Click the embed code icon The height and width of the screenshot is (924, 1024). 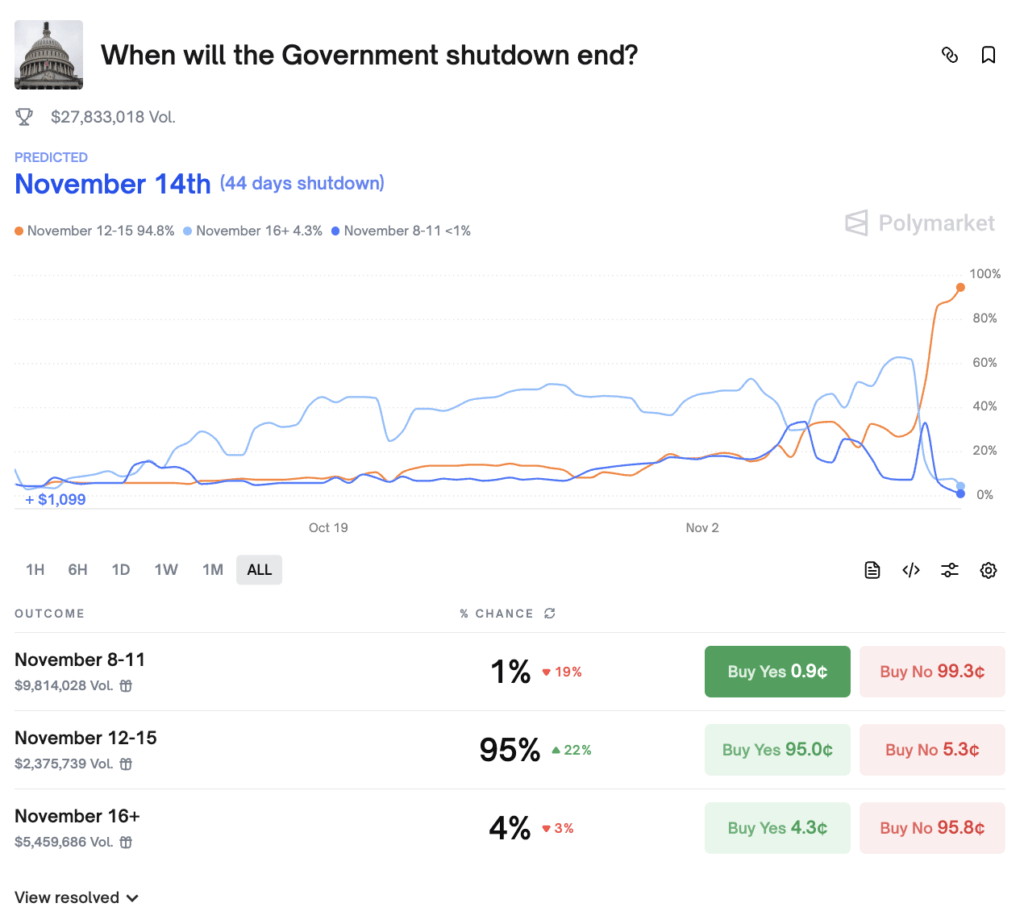tap(910, 570)
